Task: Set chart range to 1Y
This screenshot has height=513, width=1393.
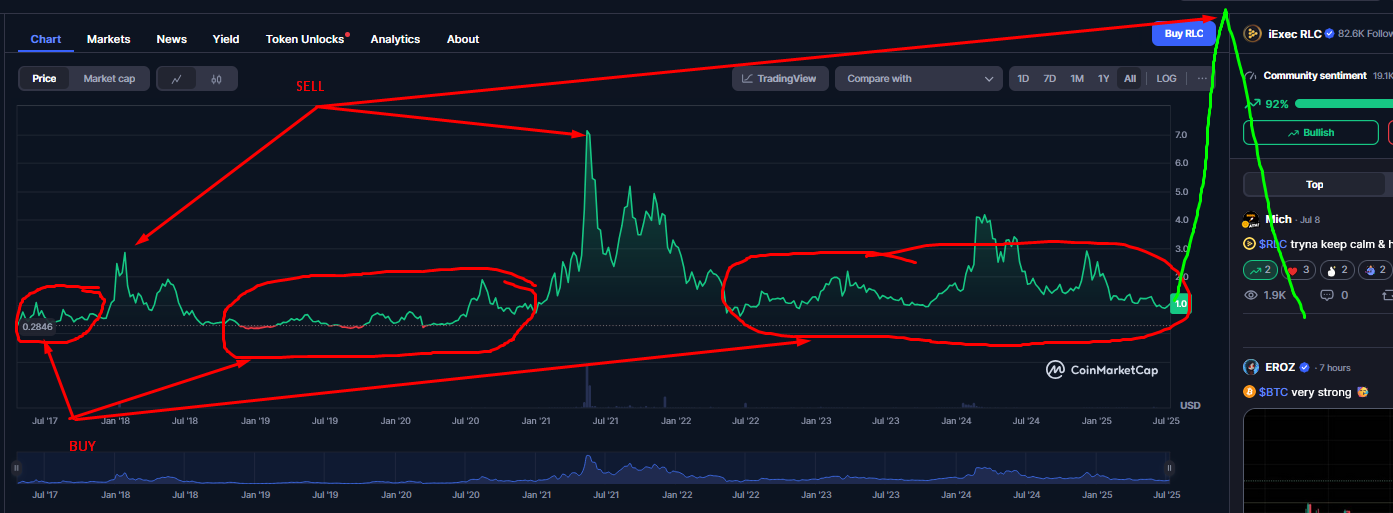Action: (1103, 78)
